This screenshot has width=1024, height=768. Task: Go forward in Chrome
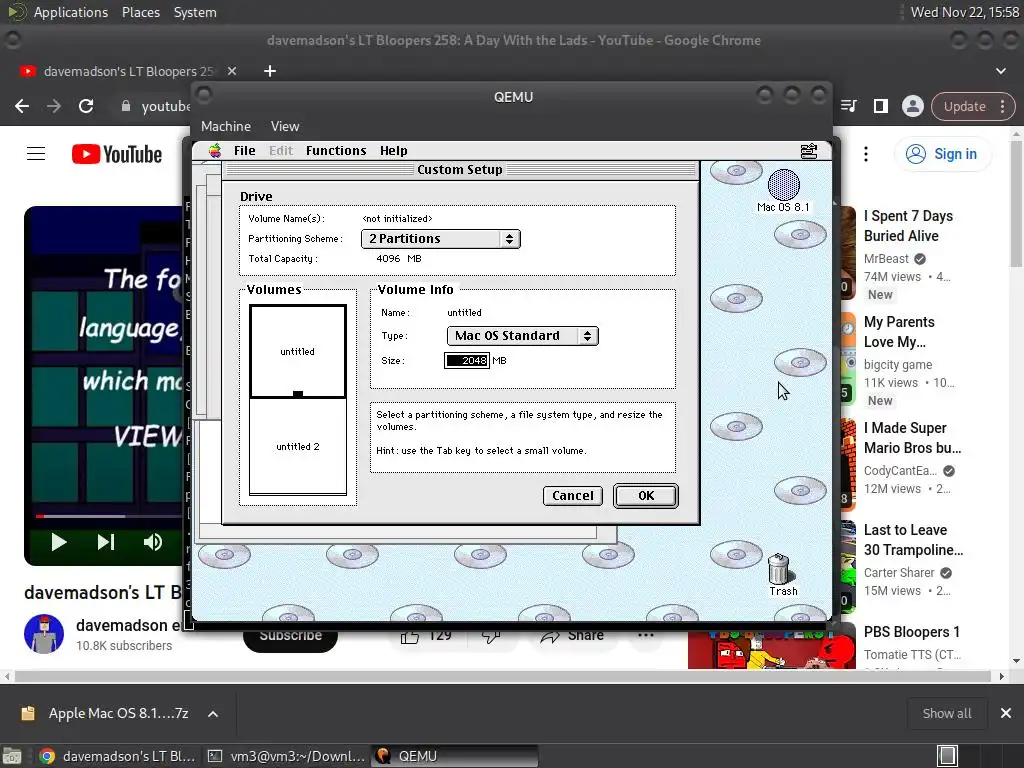[54, 106]
